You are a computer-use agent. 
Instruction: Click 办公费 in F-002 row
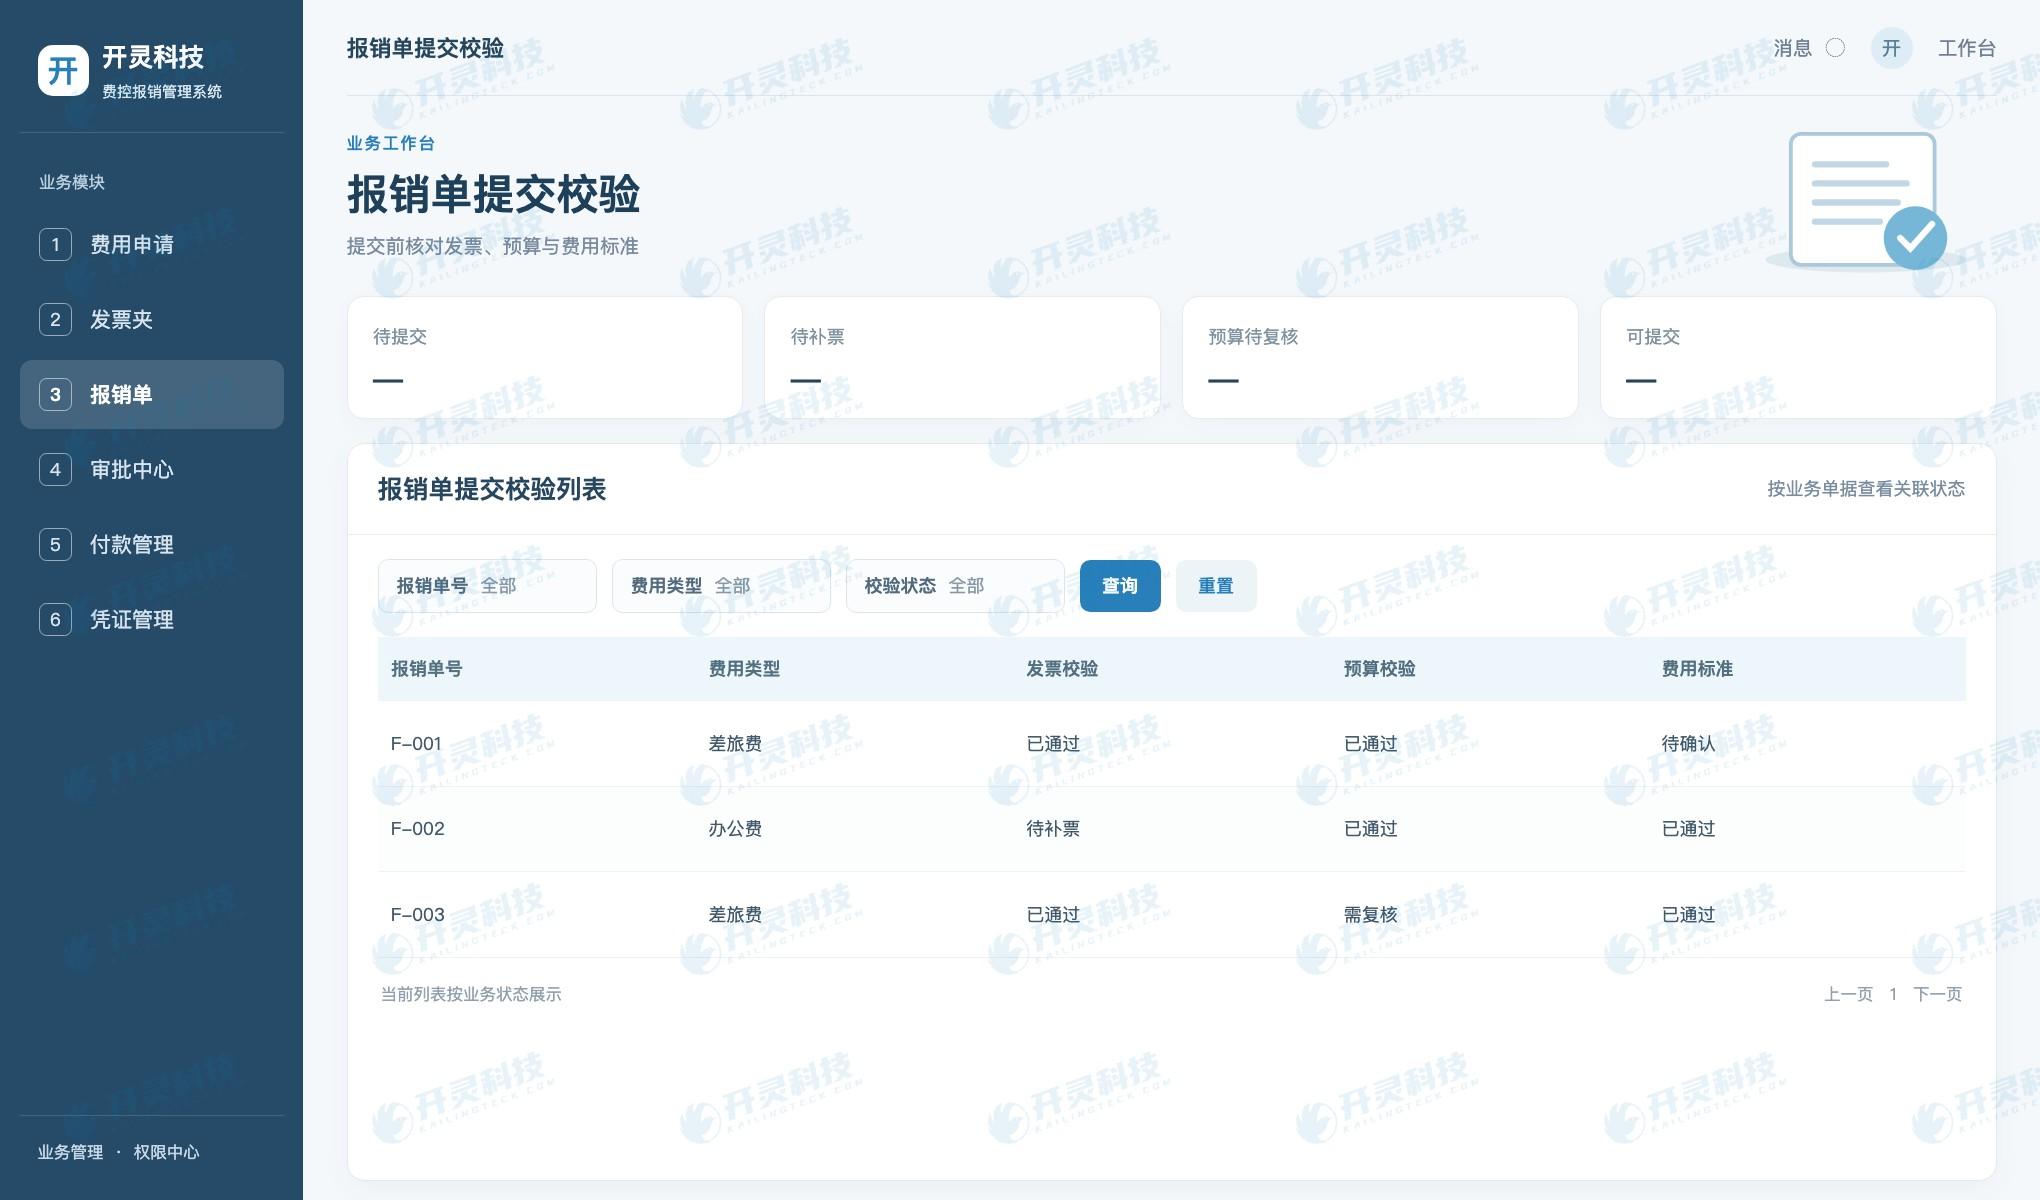click(x=735, y=829)
